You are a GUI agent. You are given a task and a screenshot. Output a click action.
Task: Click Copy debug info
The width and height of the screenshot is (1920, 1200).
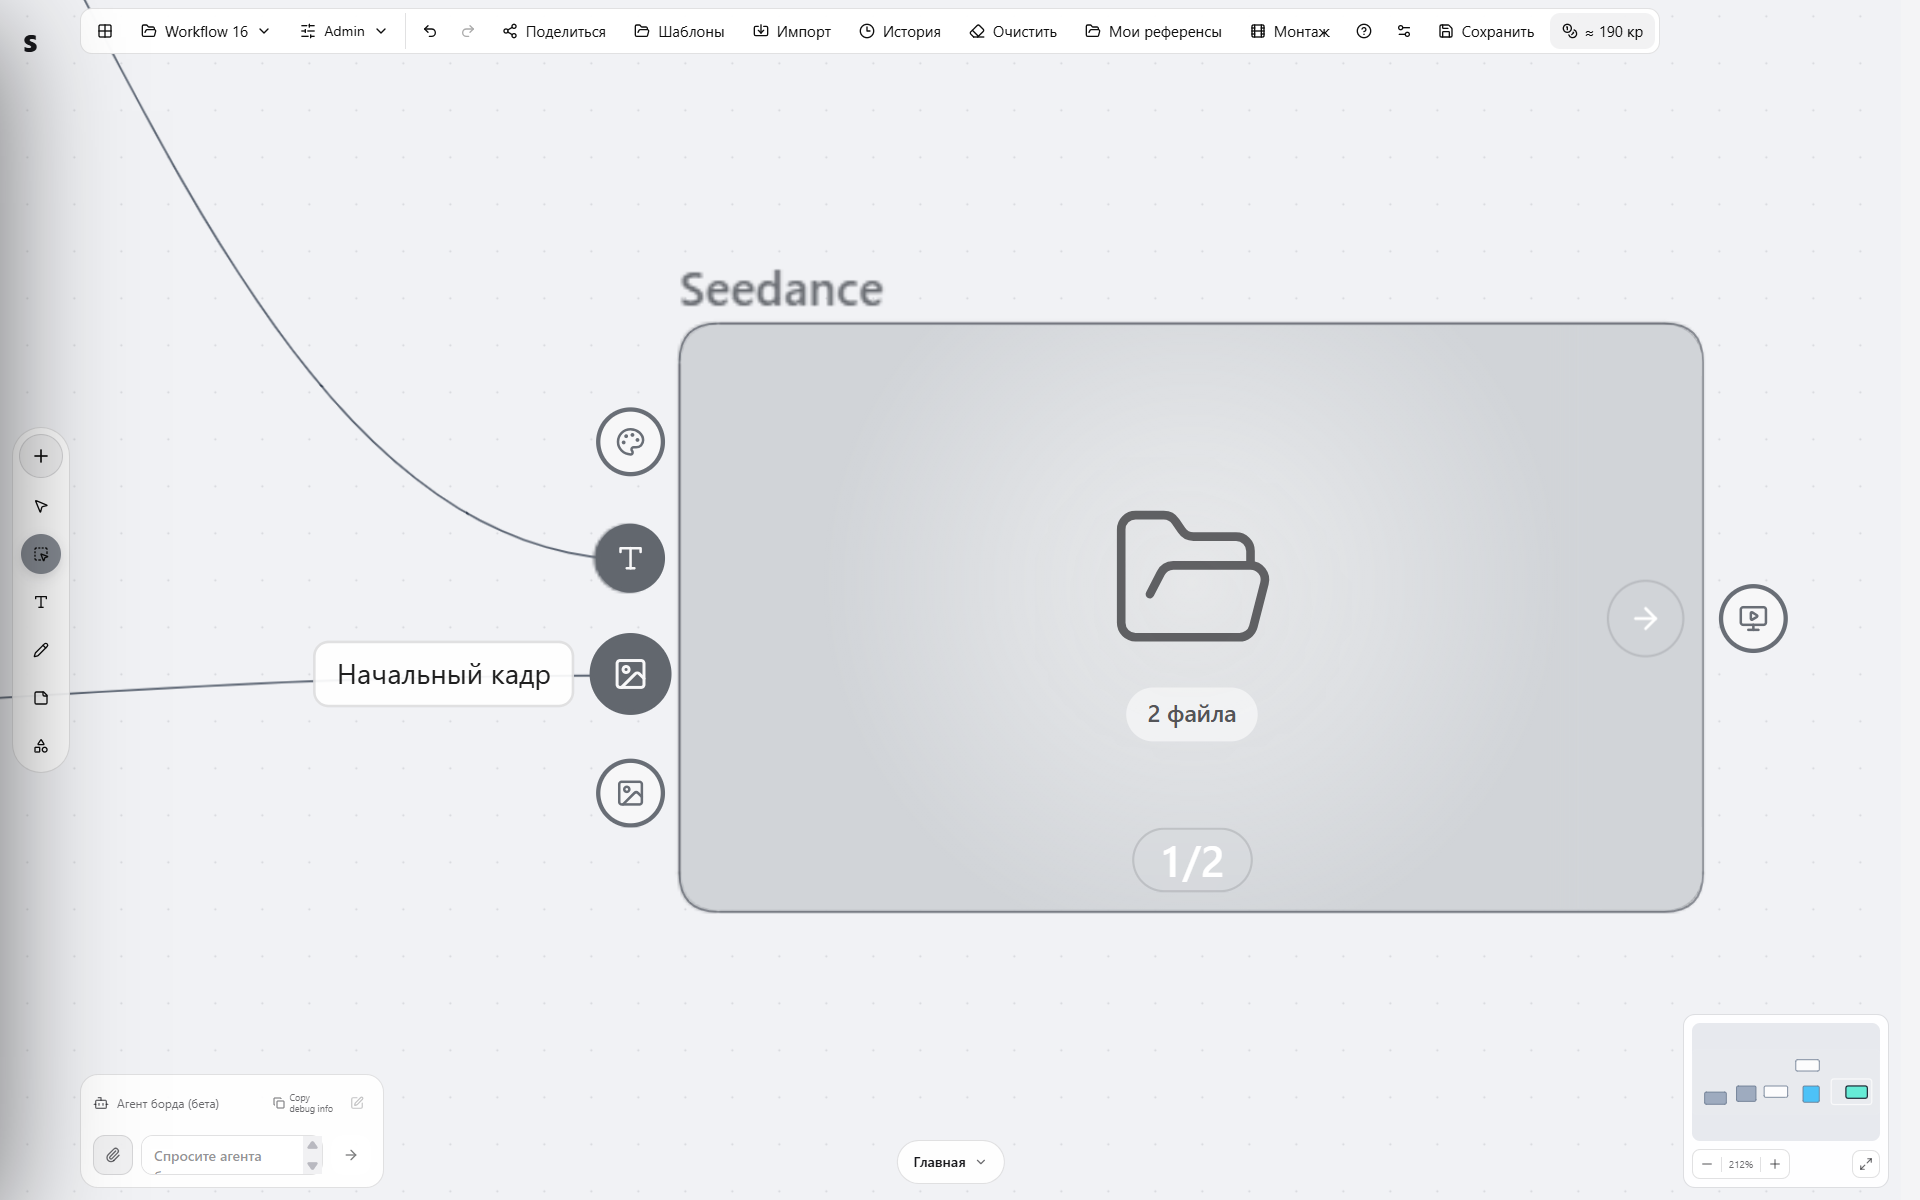303,1103
